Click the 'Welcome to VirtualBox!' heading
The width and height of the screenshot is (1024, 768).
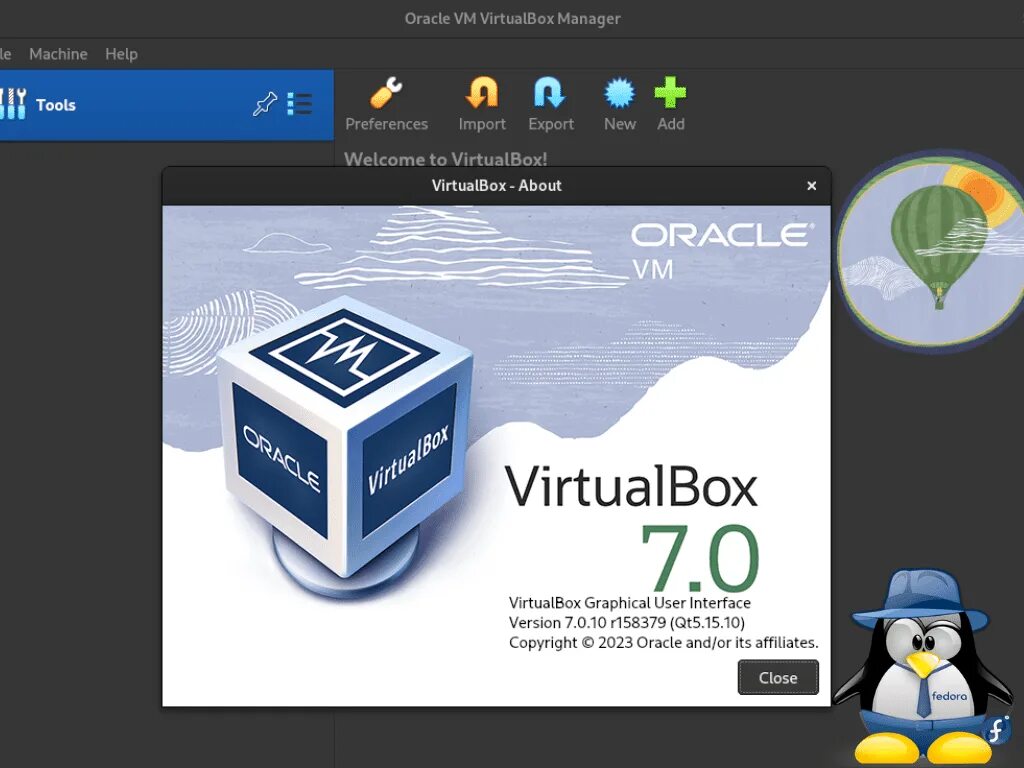[x=446, y=159]
